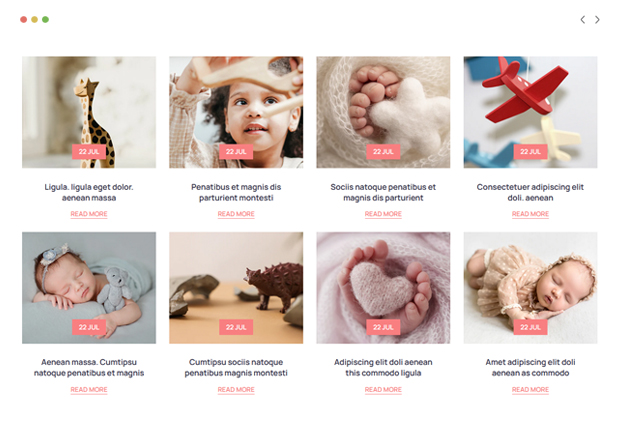Click the previous arrow chevron
Image resolution: width=620 pixels, height=430 pixels.
point(582,20)
